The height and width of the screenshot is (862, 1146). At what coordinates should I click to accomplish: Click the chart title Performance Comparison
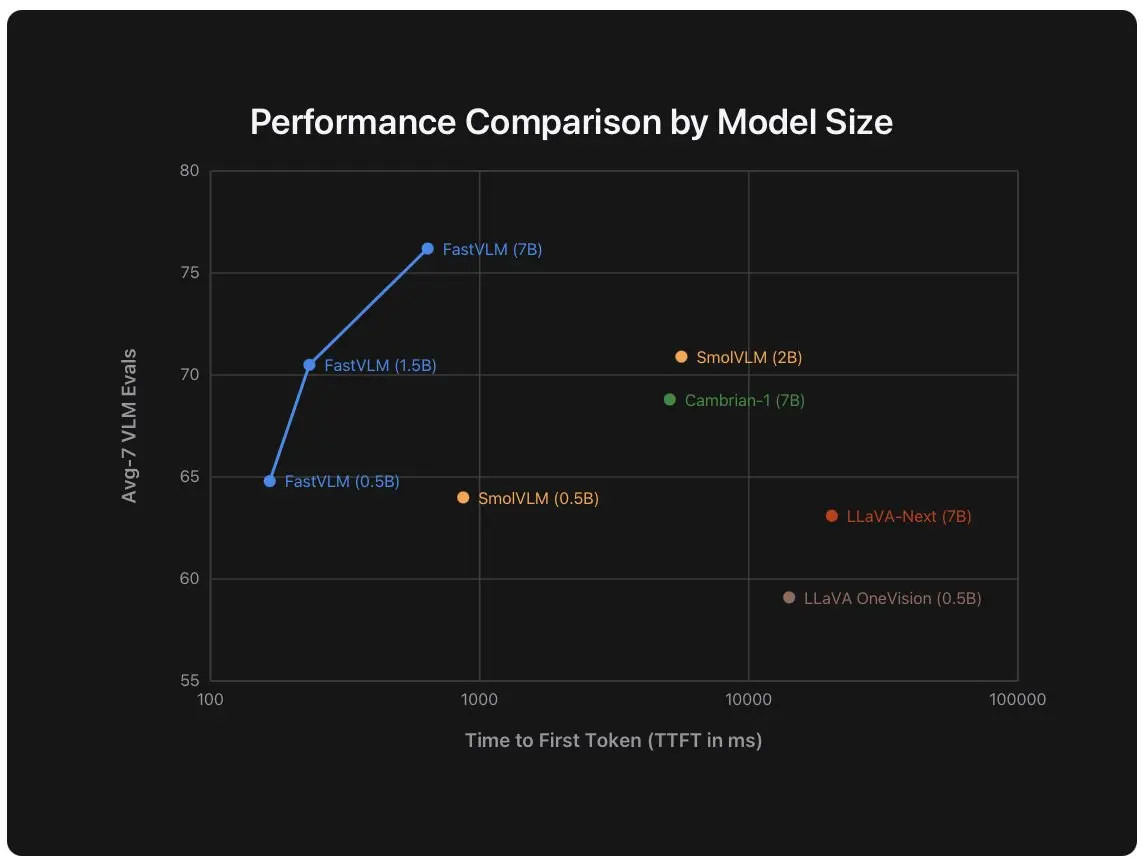pos(572,122)
